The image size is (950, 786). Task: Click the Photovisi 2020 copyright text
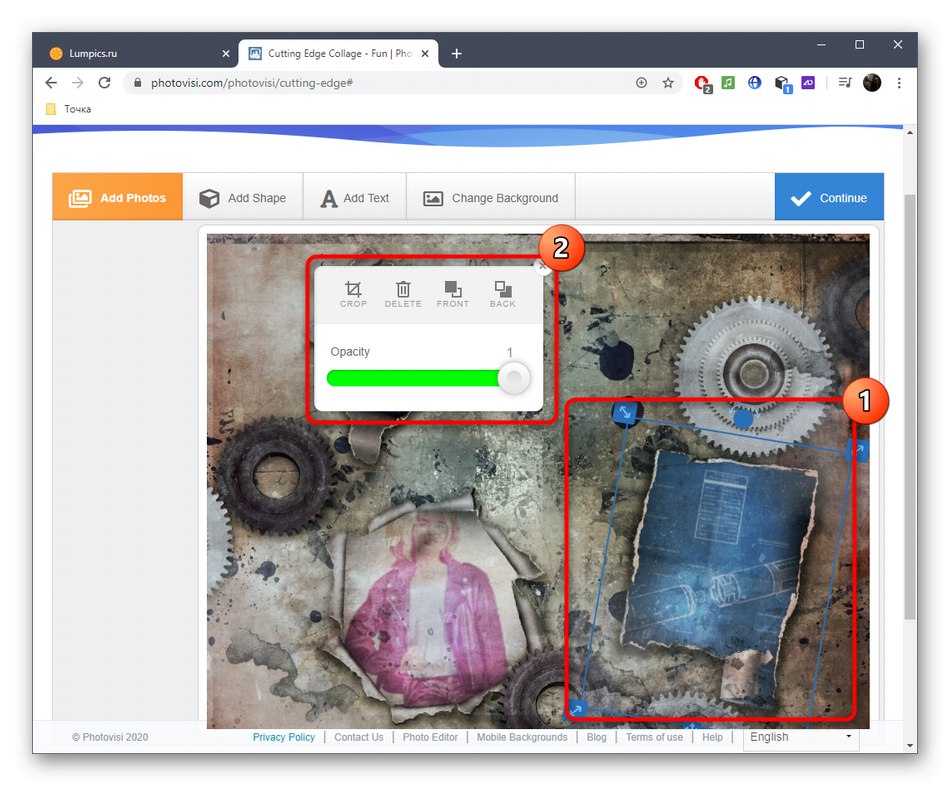coord(110,737)
